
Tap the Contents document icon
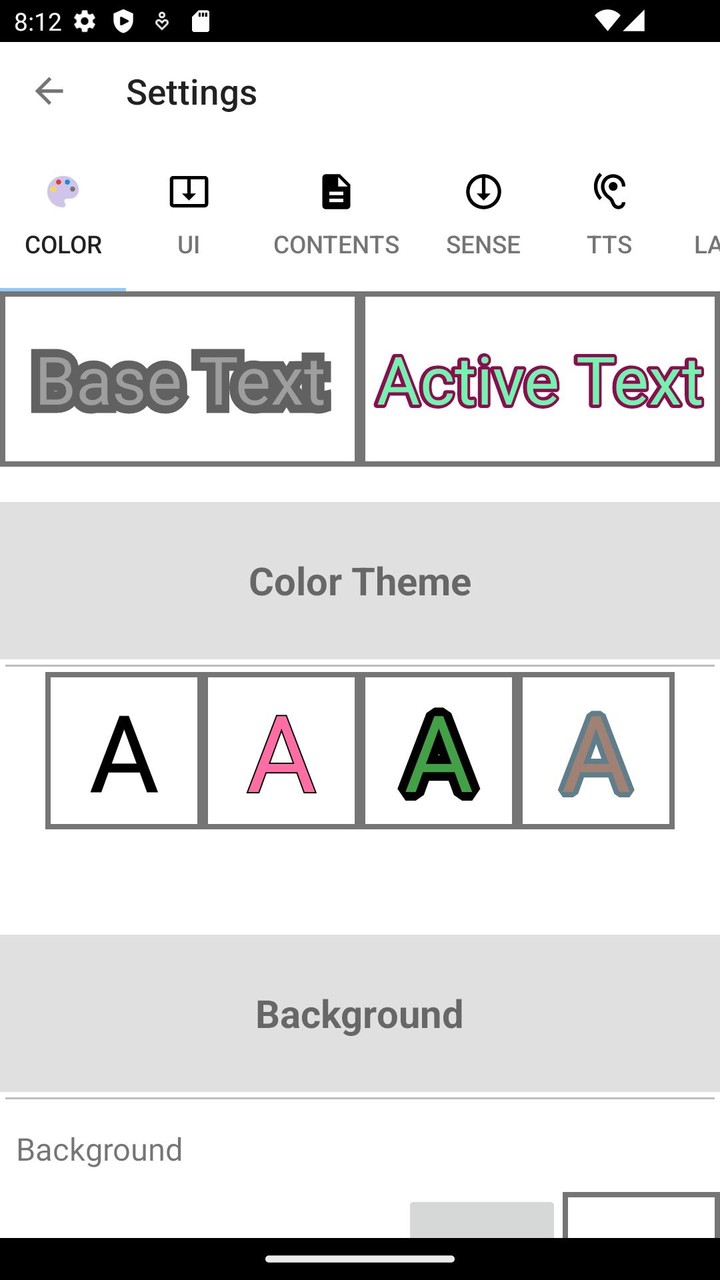tap(336, 191)
